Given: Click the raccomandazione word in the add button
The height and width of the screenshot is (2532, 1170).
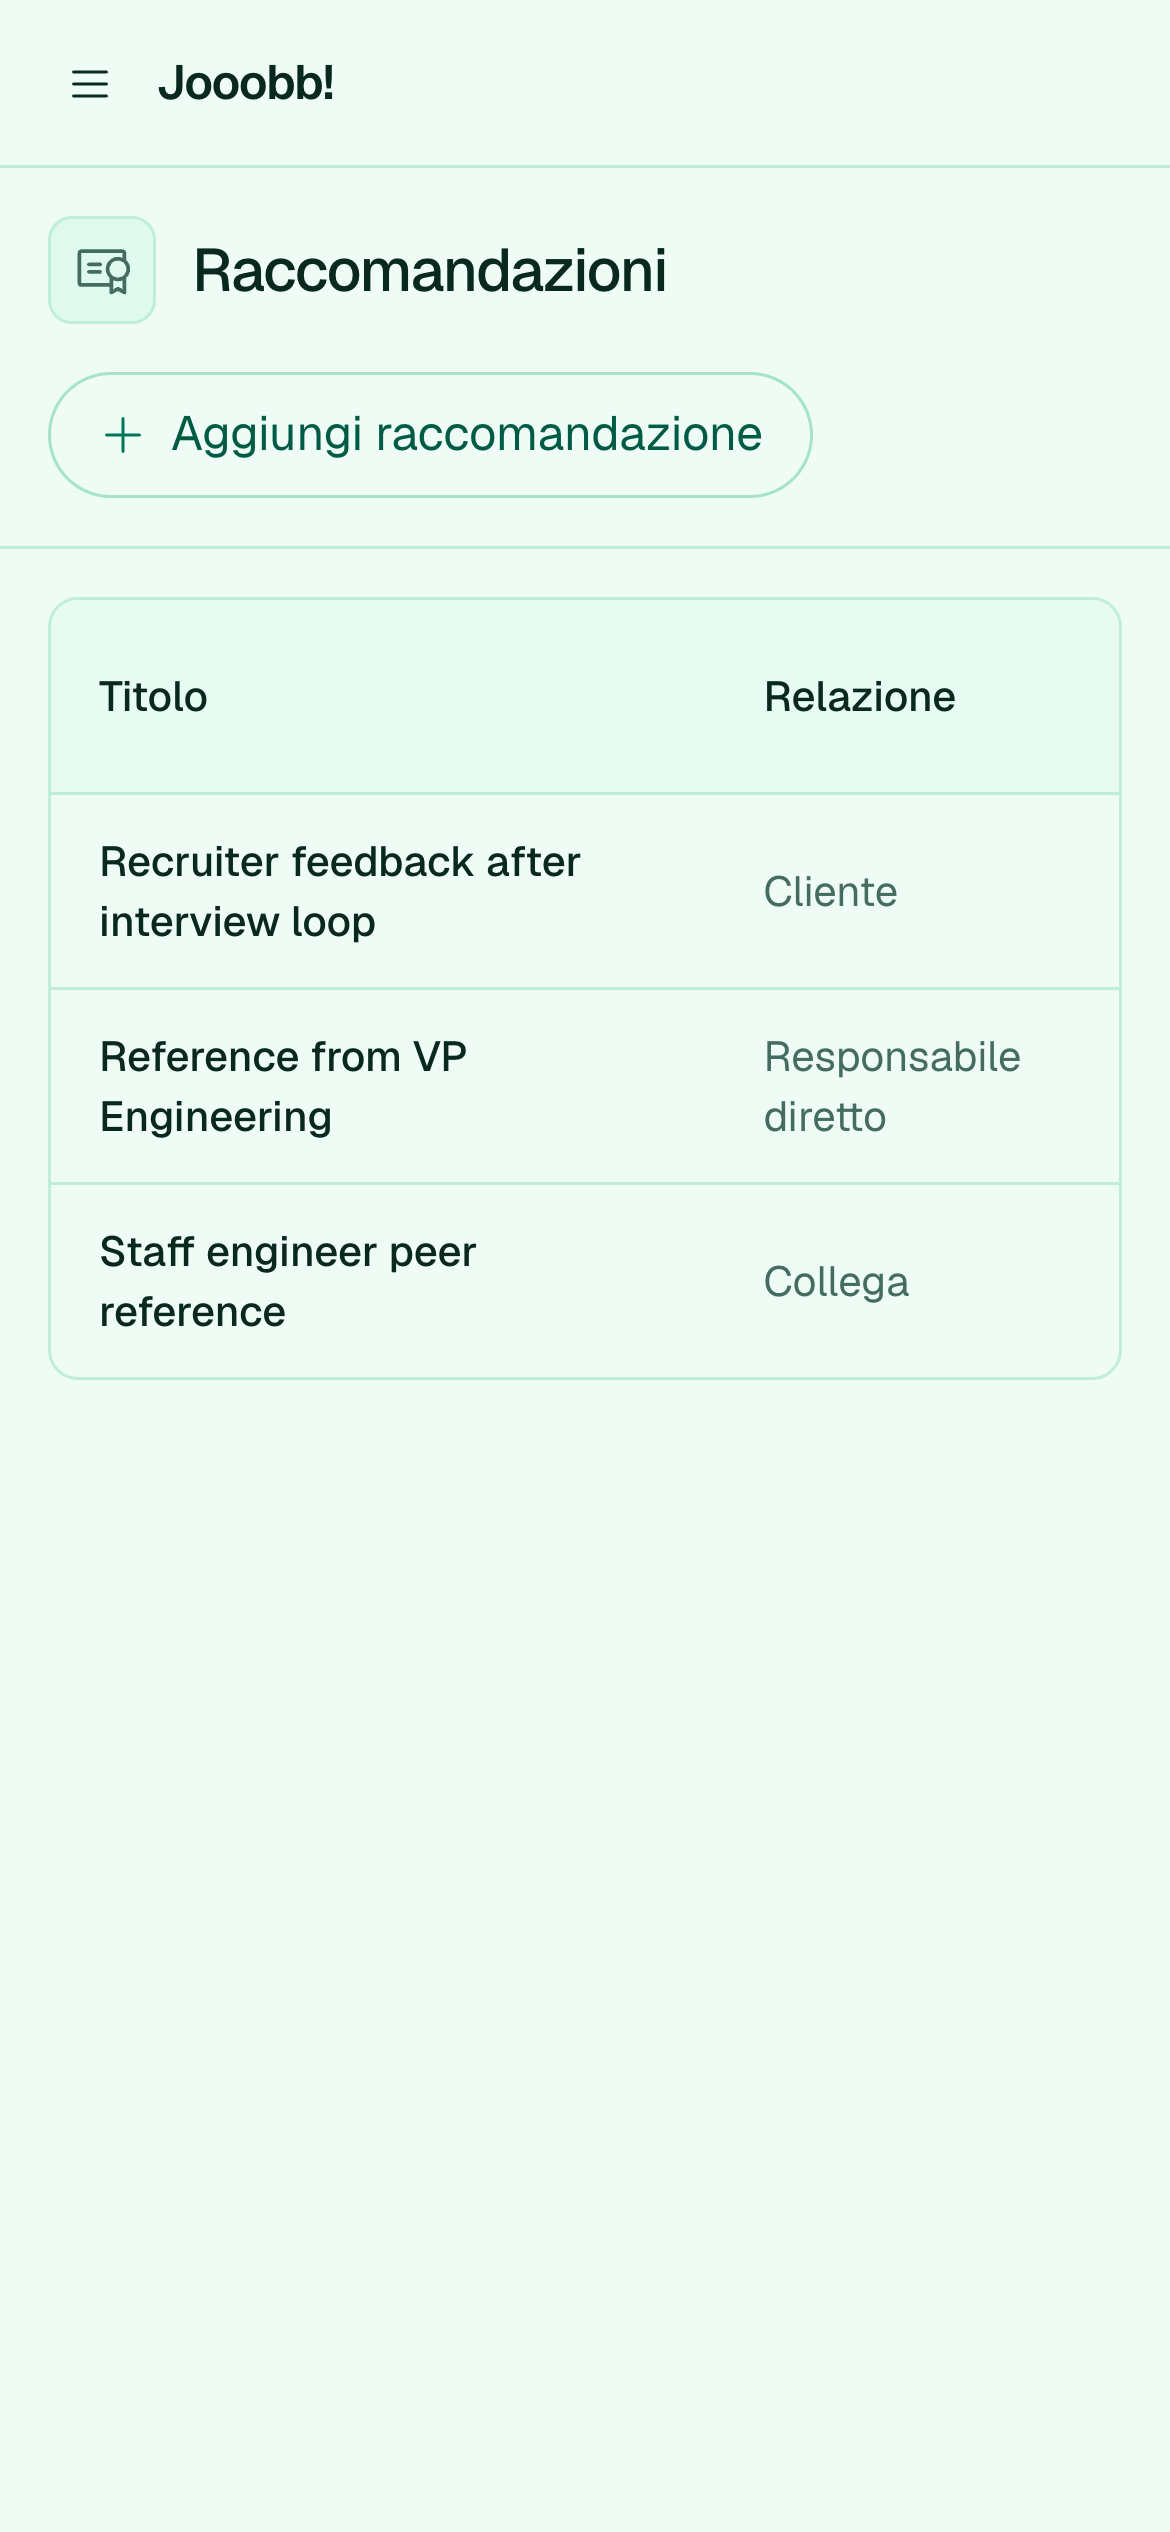Looking at the screenshot, I should coord(569,435).
